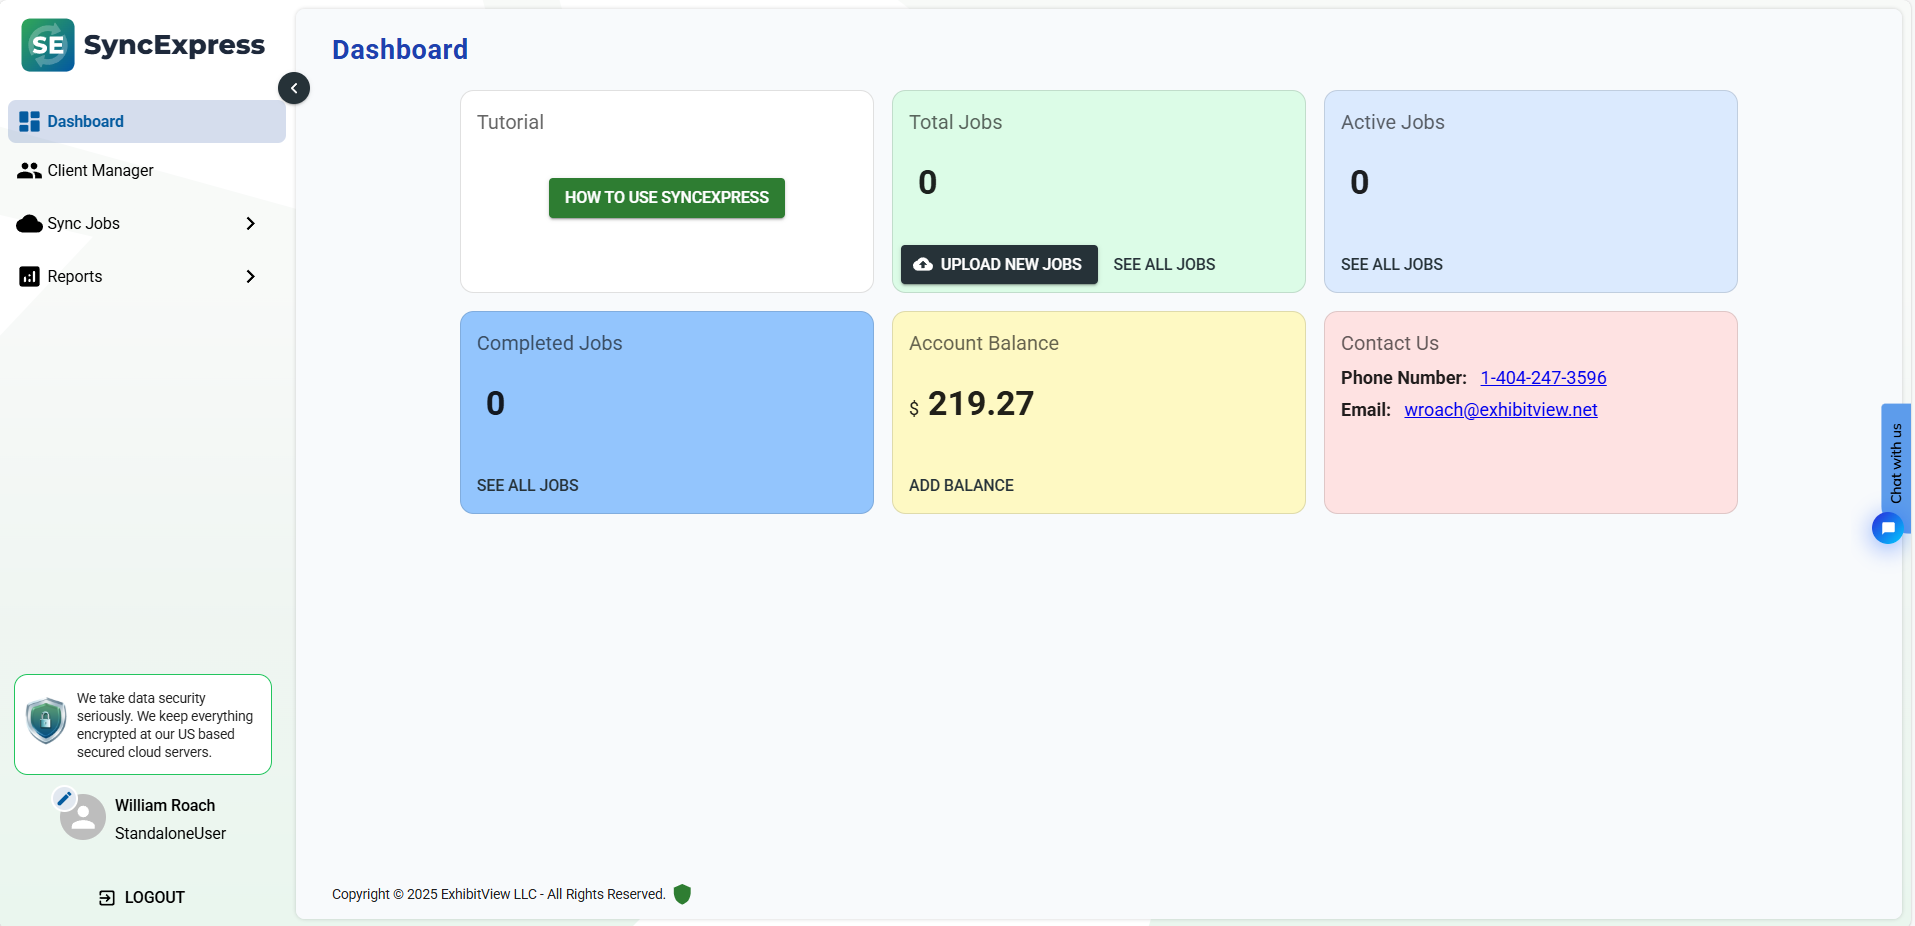Click How To Use SyncExpress button
Image resolution: width=1915 pixels, height=926 pixels.
pyautogui.click(x=666, y=198)
